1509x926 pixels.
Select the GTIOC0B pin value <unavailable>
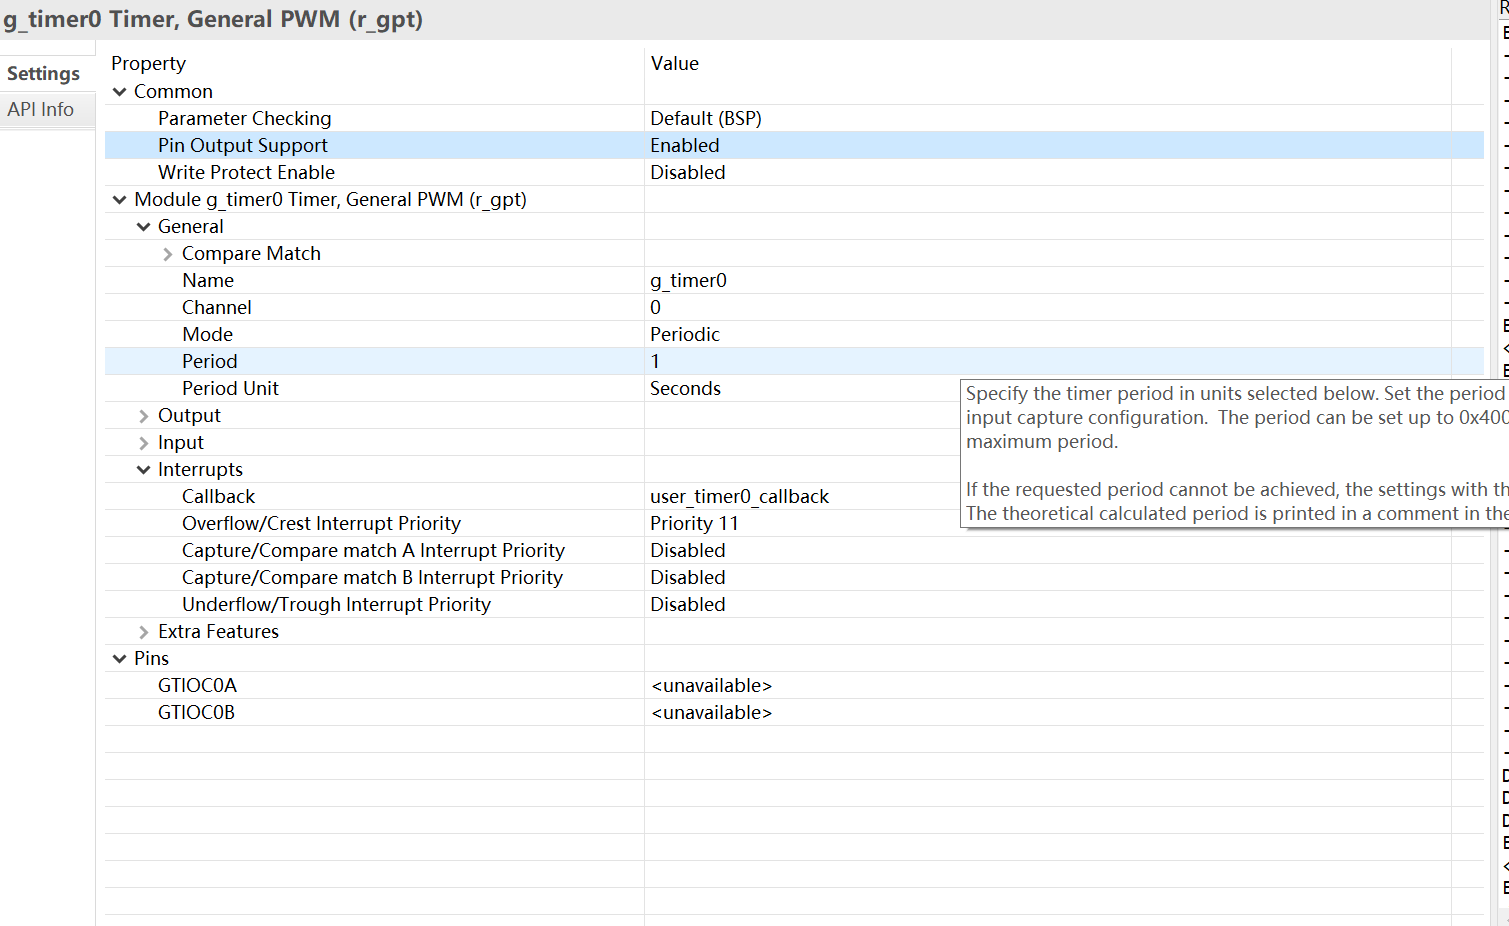point(712,712)
